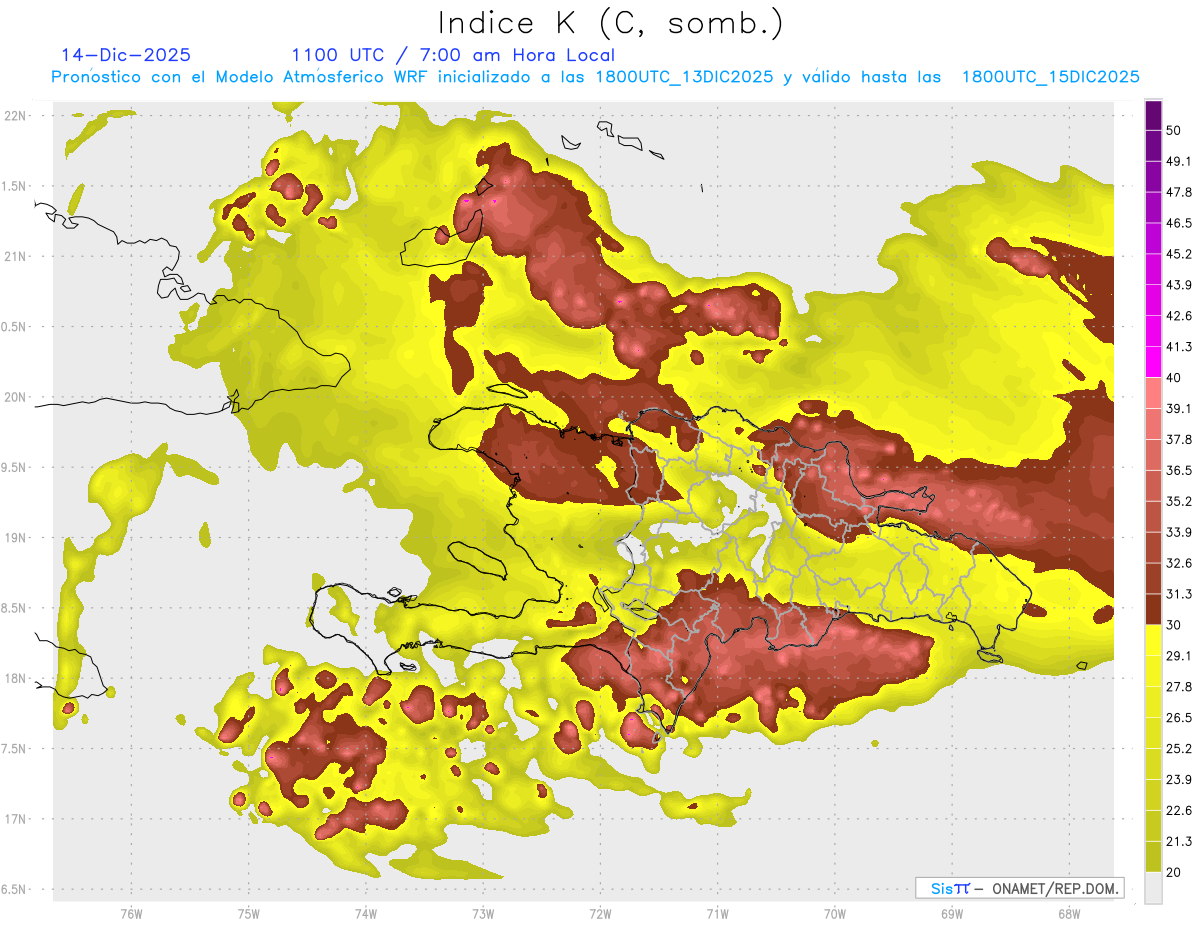Click the "76W" longitude axis label
Screen dimensions: 1200x927
coord(131,914)
